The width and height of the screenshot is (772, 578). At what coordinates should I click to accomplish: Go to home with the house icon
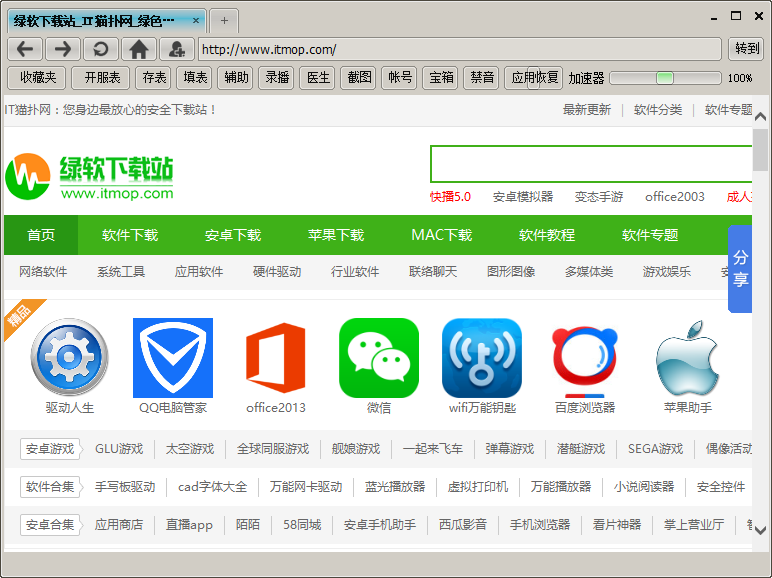[139, 49]
